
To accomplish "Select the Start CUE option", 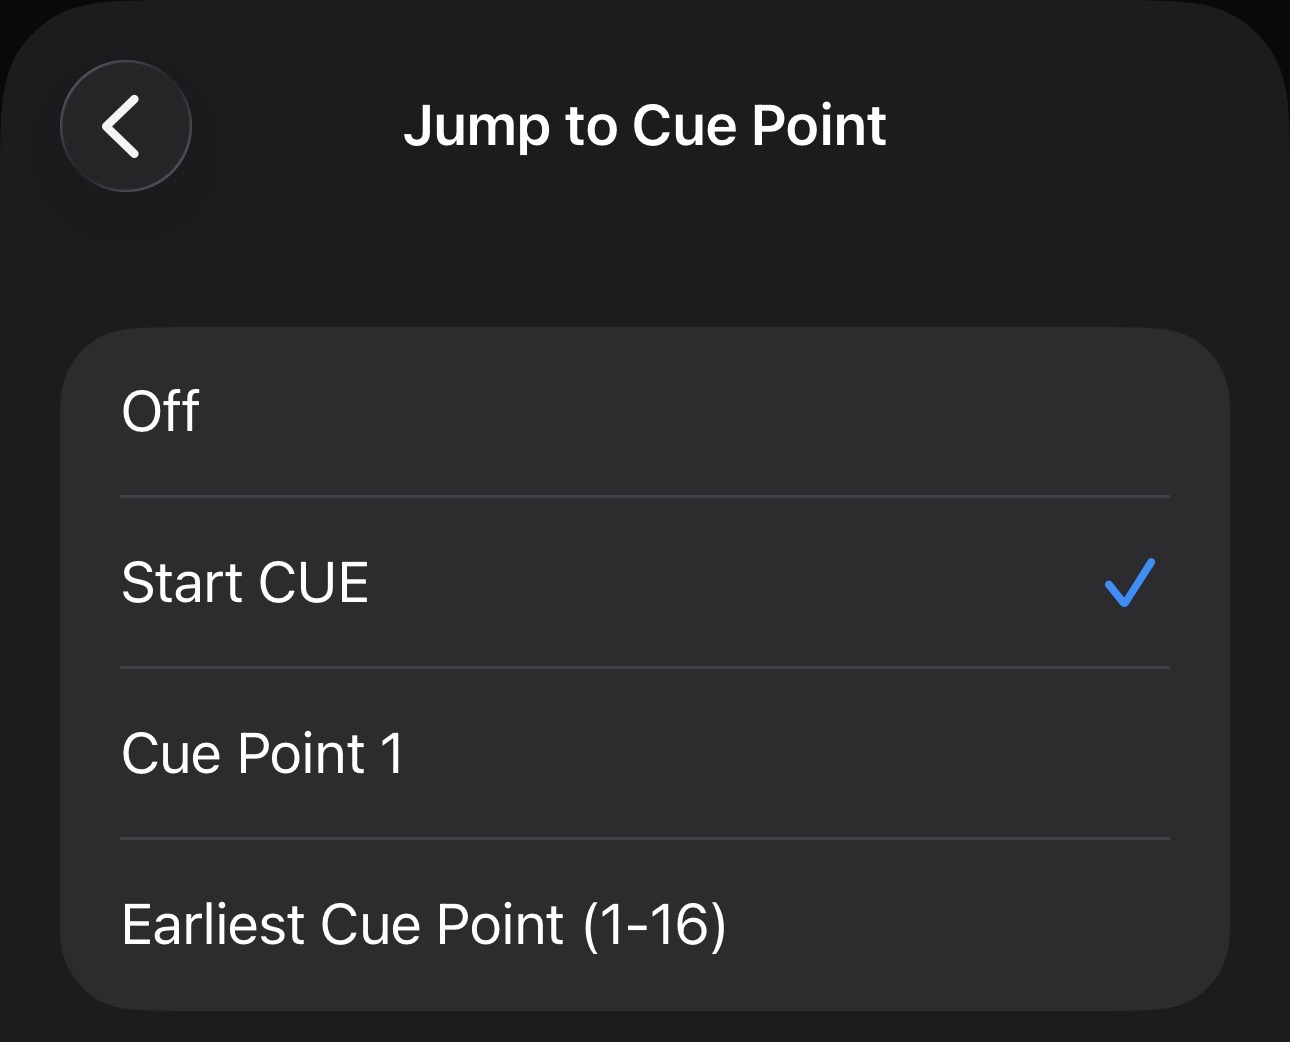I will pos(644,583).
